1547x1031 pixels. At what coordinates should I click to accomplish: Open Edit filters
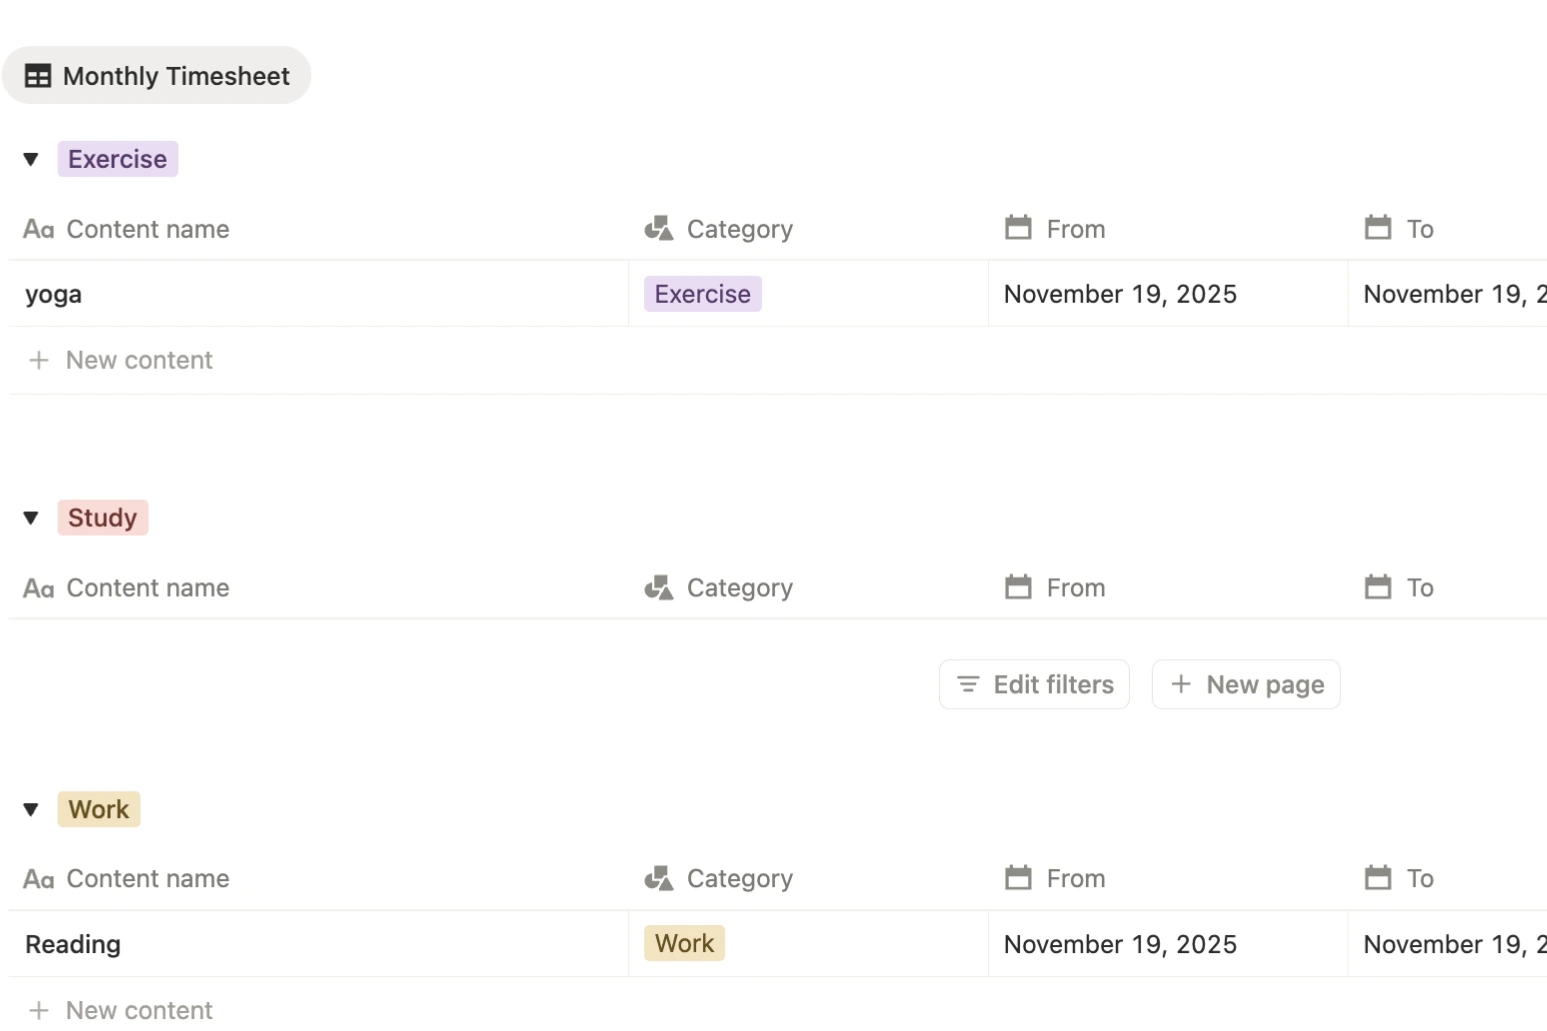1034,684
